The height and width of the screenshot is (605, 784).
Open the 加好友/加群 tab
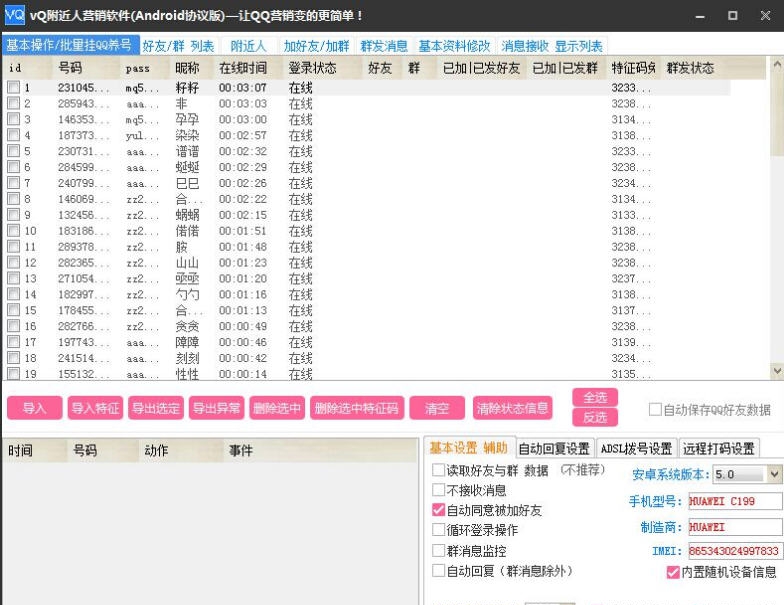[x=316, y=46]
